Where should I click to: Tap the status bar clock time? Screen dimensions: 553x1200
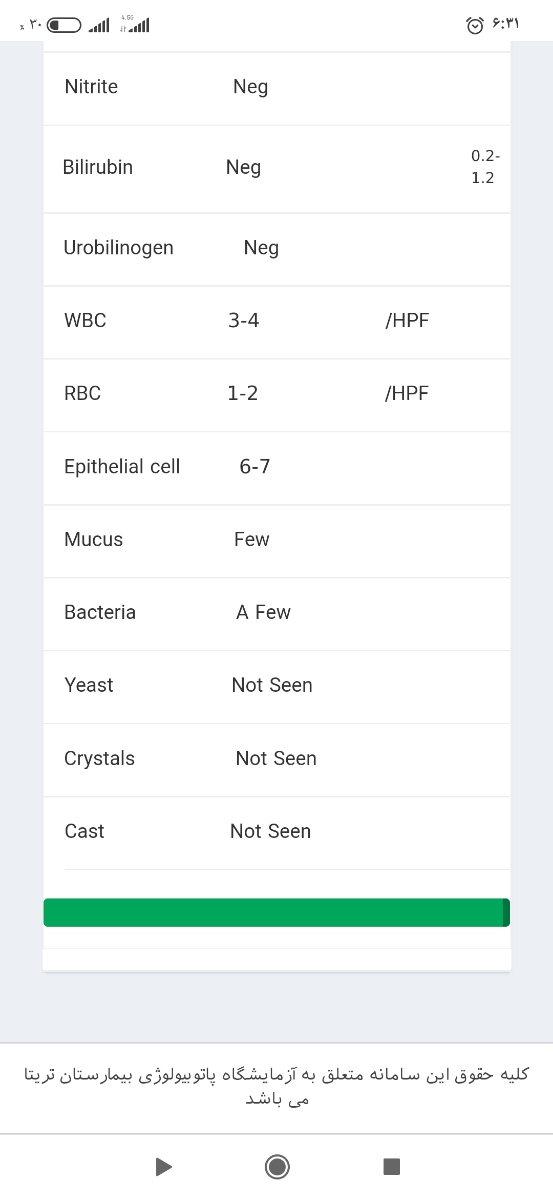tap(506, 24)
